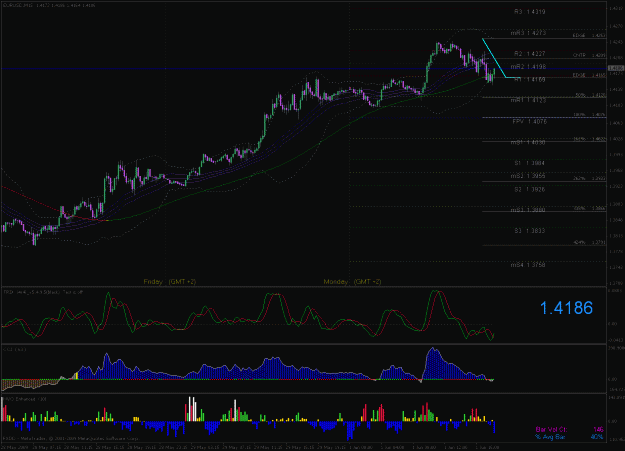
Task: Select the mS4 1.3758 label
Action: click(x=528, y=265)
